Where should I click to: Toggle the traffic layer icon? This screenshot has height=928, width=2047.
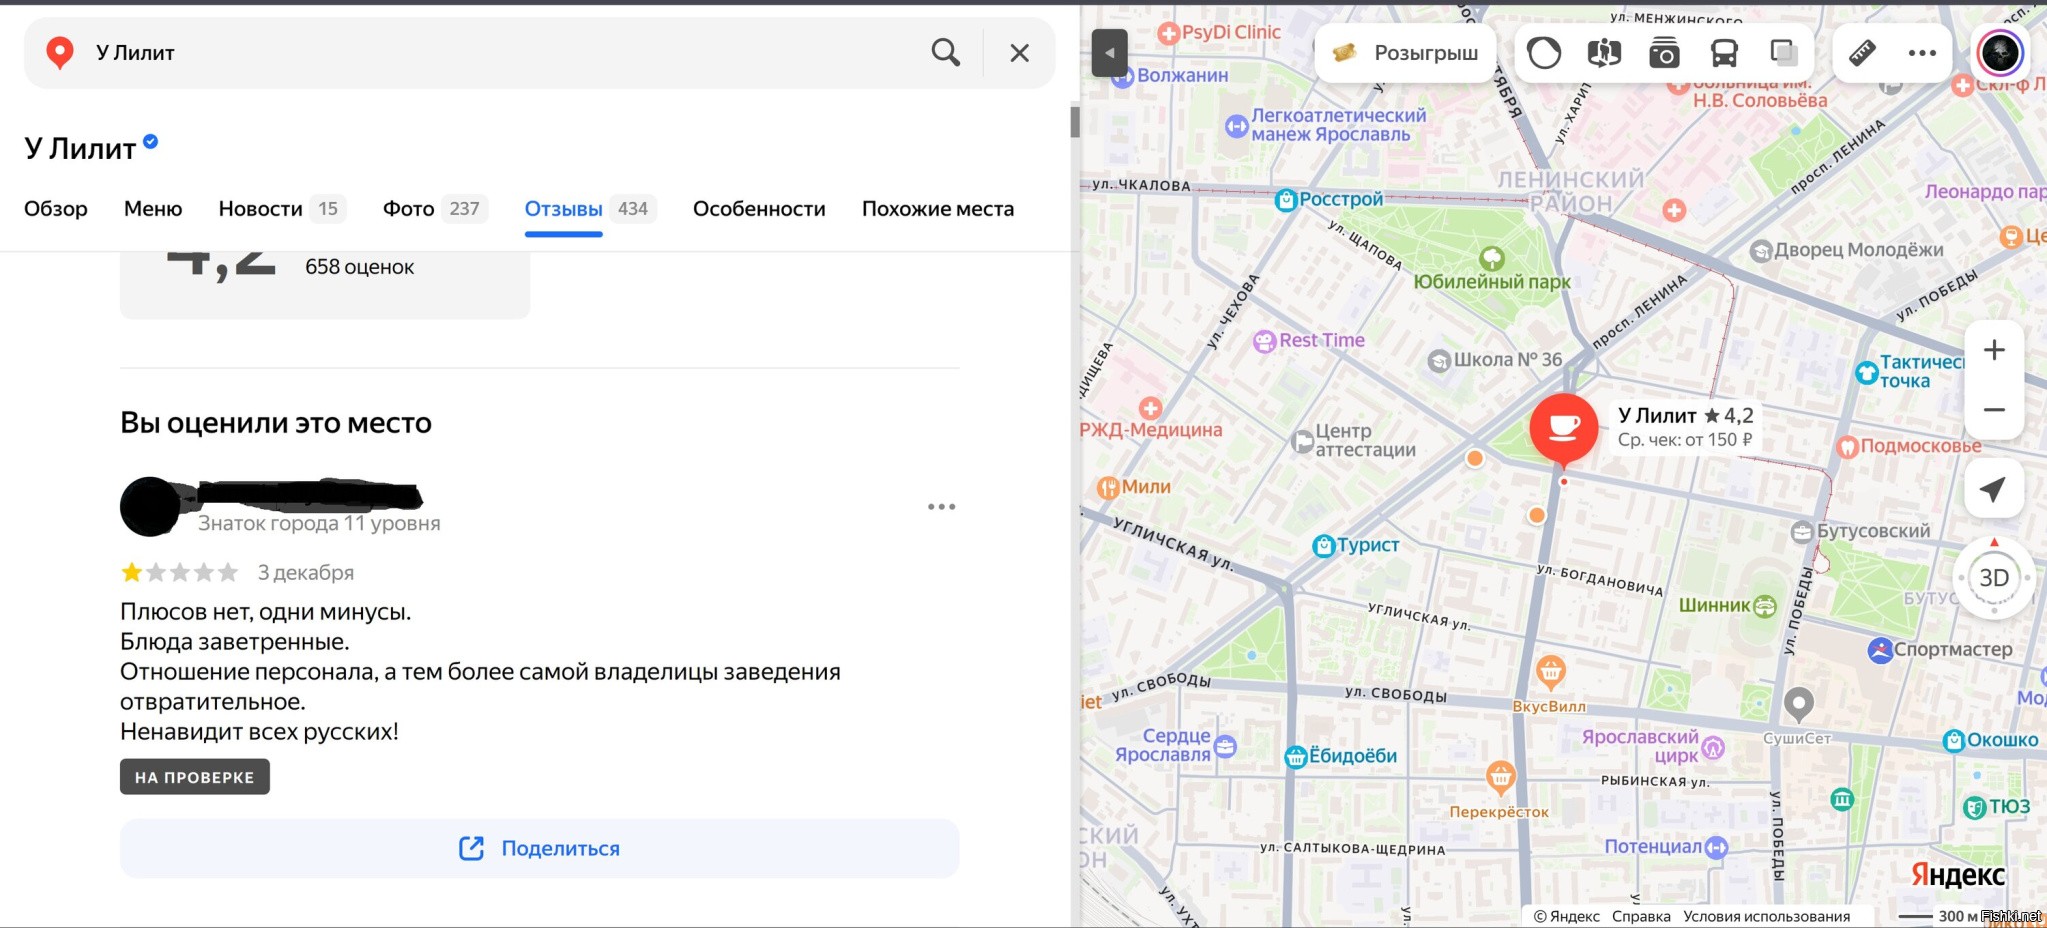[1544, 53]
